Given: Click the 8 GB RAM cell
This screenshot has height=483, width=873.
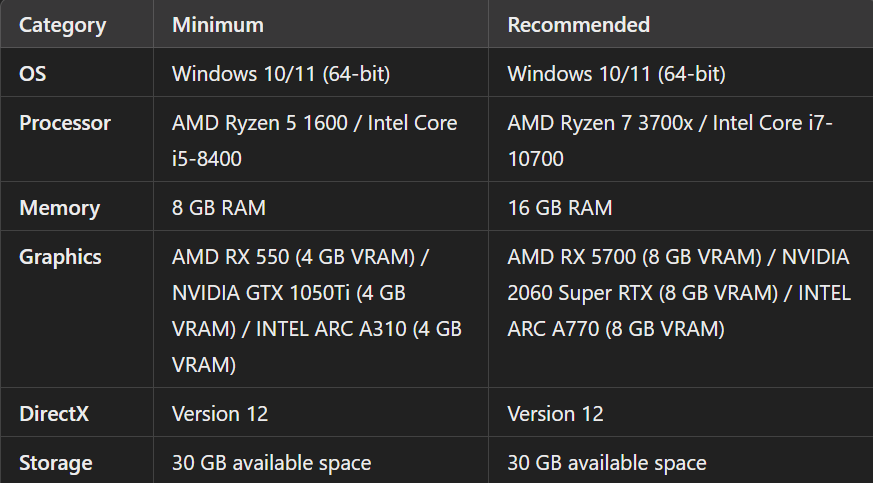Looking at the screenshot, I should (x=219, y=208).
